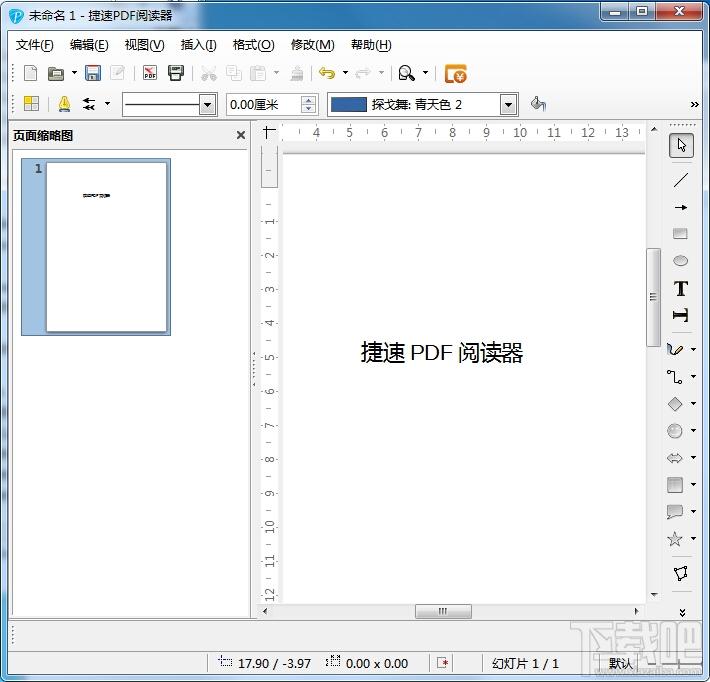The width and height of the screenshot is (710, 682).
Task: Toggle the grid display icon
Action: tap(31, 104)
